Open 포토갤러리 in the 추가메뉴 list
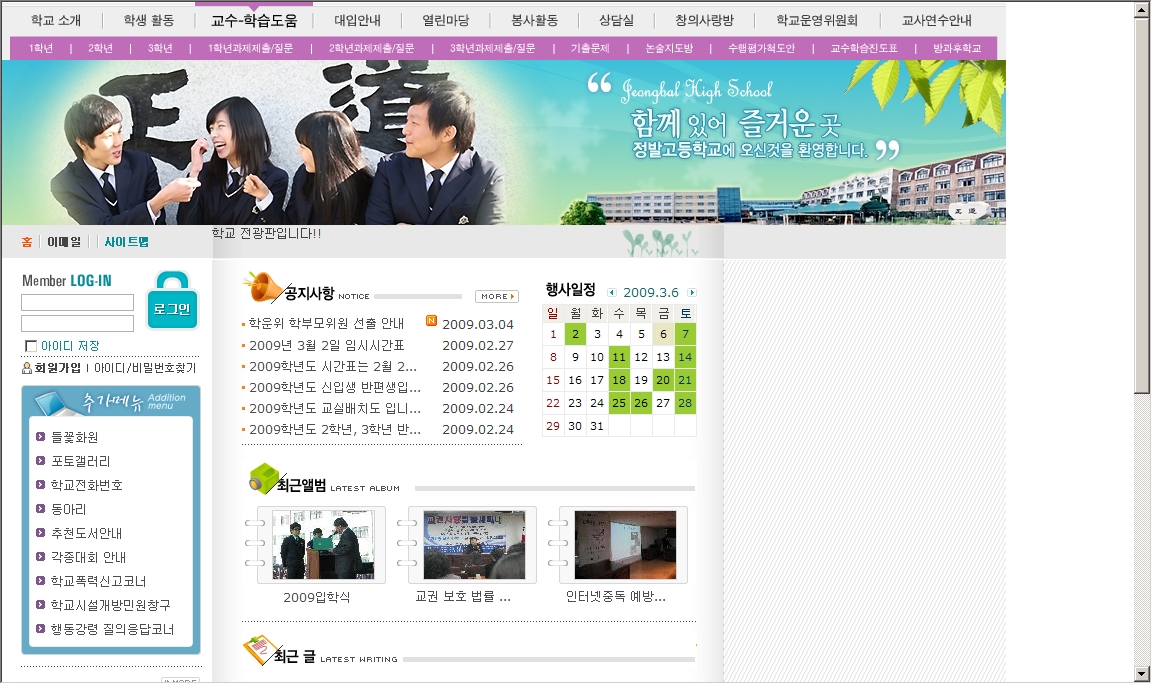 (x=80, y=461)
